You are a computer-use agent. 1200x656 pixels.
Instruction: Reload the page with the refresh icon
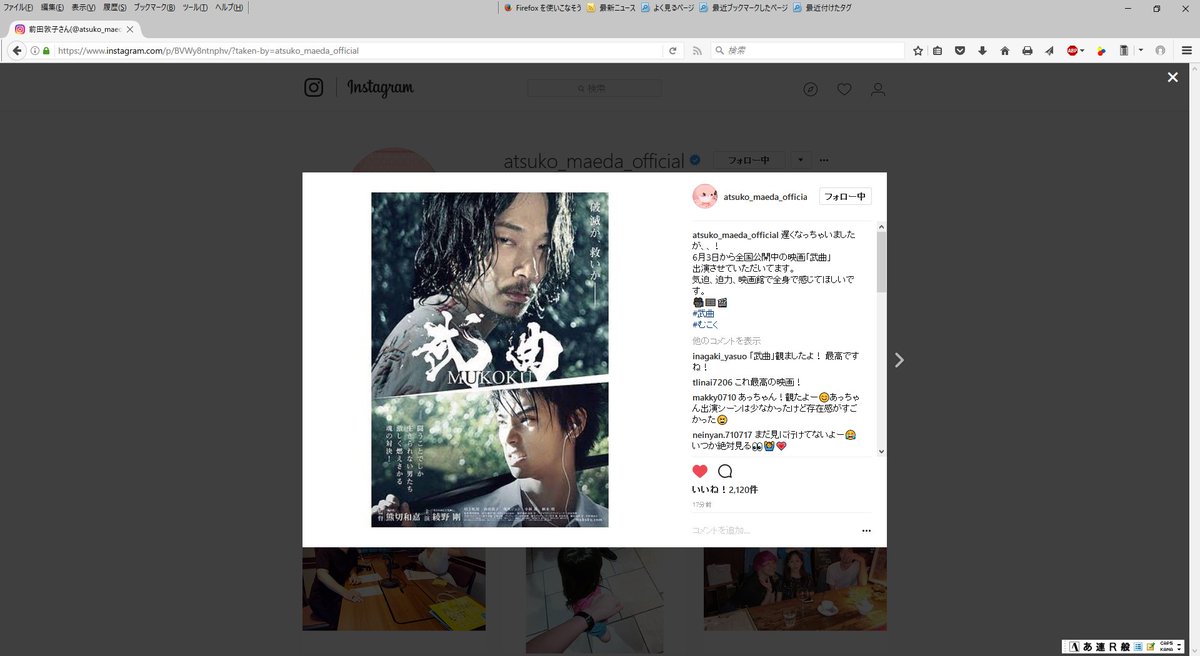pos(673,50)
